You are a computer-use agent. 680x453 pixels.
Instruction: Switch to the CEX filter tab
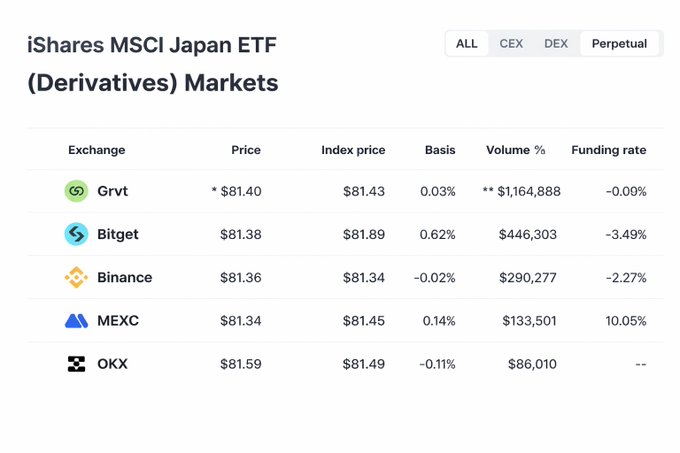[x=511, y=44]
